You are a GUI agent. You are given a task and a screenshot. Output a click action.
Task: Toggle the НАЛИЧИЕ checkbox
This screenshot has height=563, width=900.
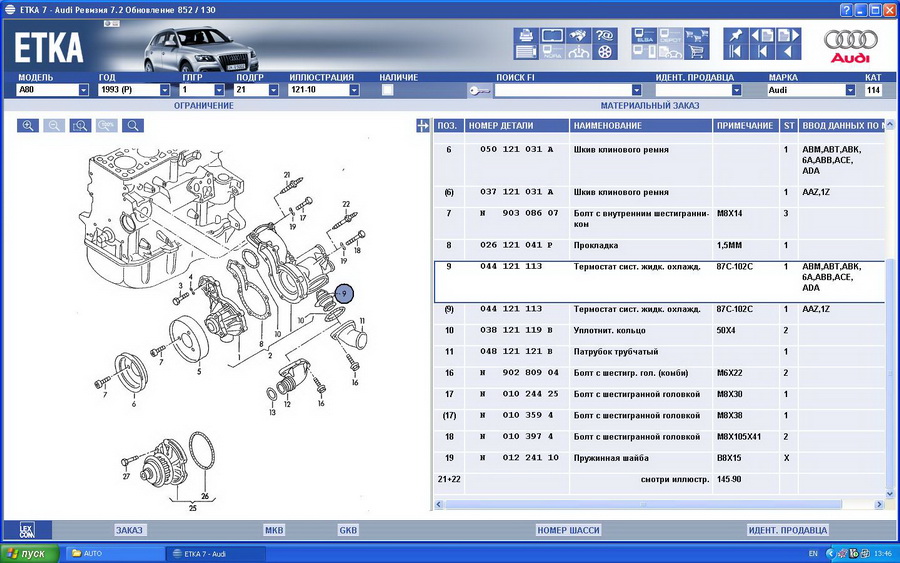(387, 90)
